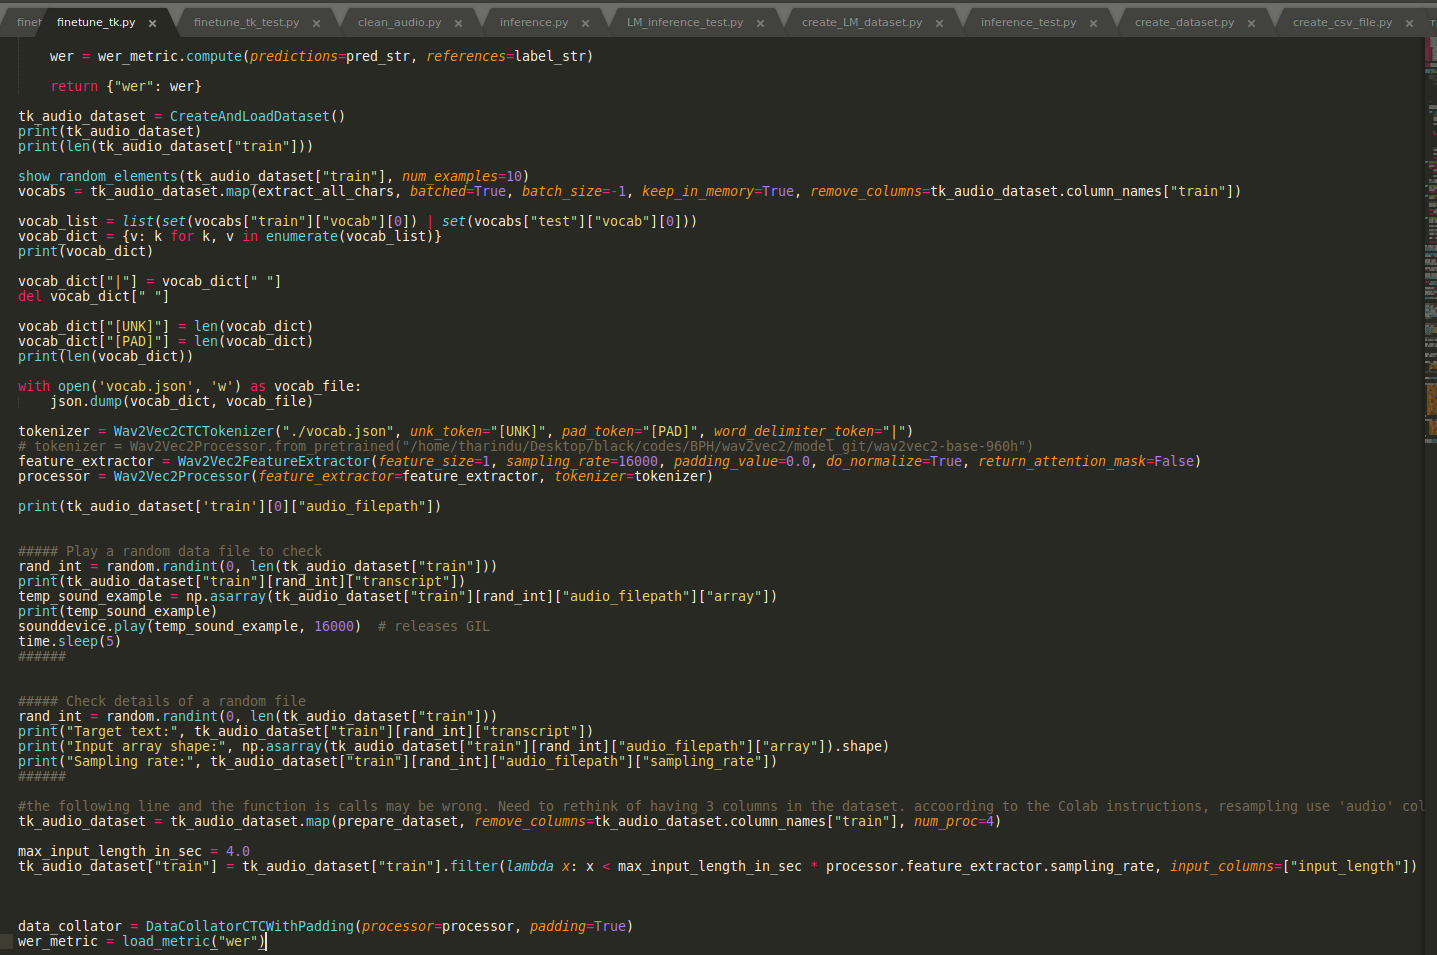This screenshot has width=1437, height=955.
Task: Click print(tk_audio_dataset['train'][0]["audio_filepath"]) line
Action: point(229,507)
